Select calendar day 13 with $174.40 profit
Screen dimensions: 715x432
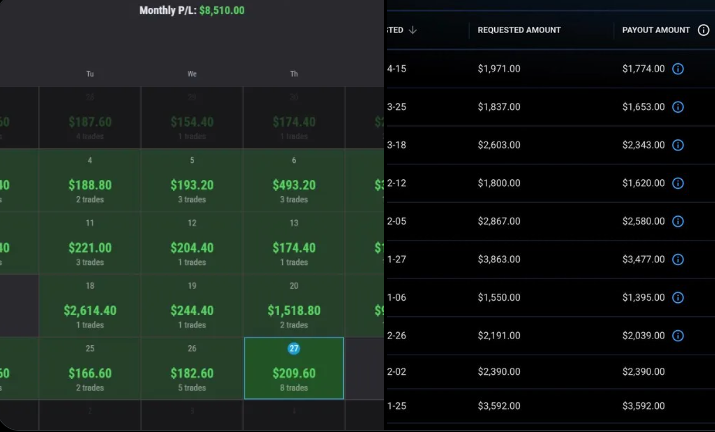[294, 243]
